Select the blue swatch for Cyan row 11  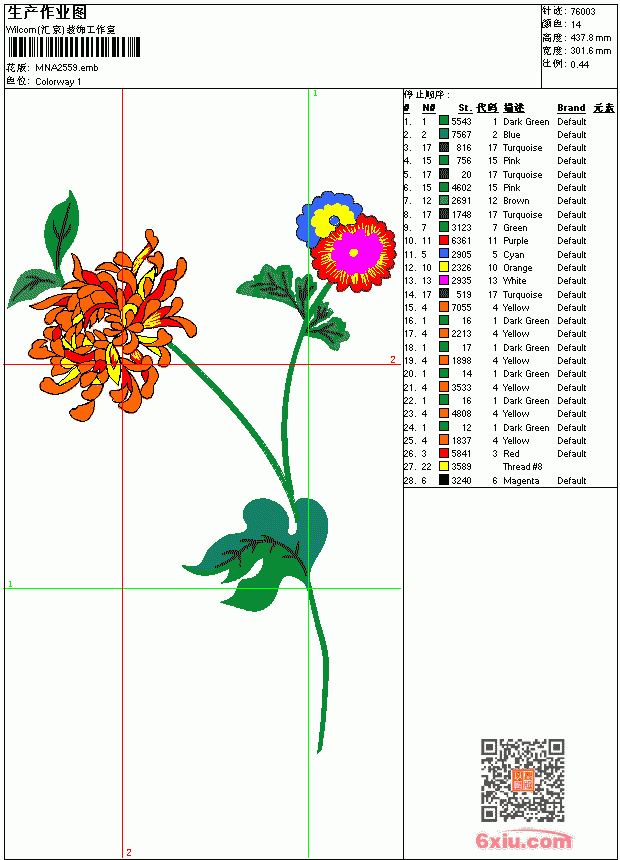coord(444,254)
